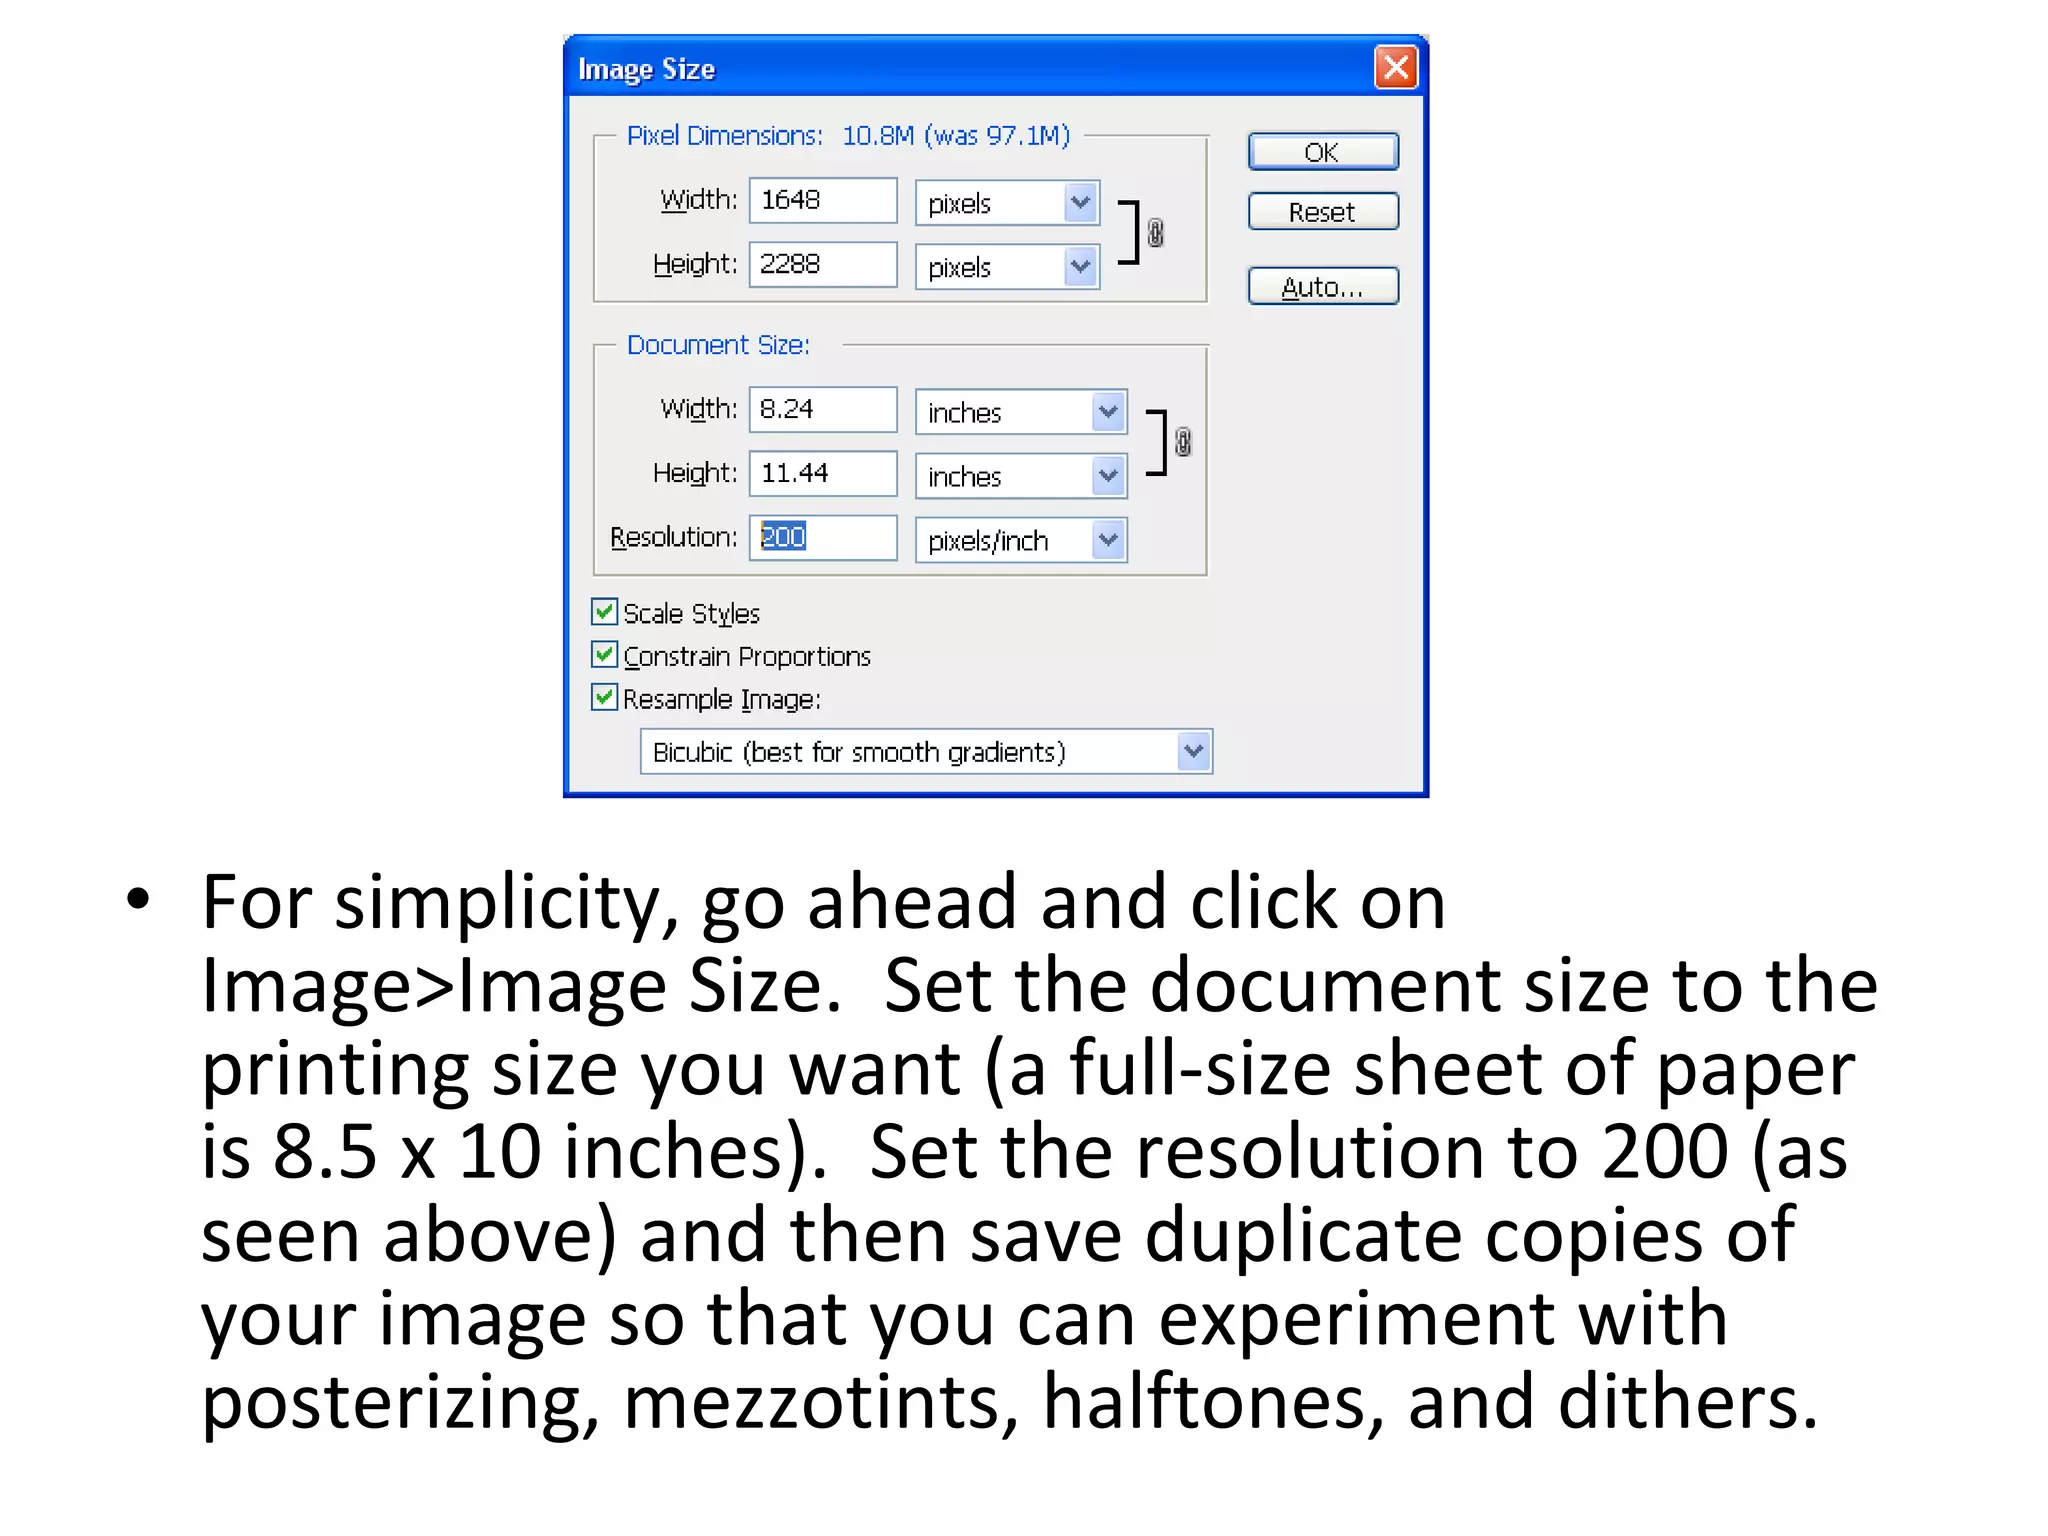Toggle the Scale Styles checkbox
Image resolution: width=2048 pixels, height=1536 pixels.
[604, 611]
